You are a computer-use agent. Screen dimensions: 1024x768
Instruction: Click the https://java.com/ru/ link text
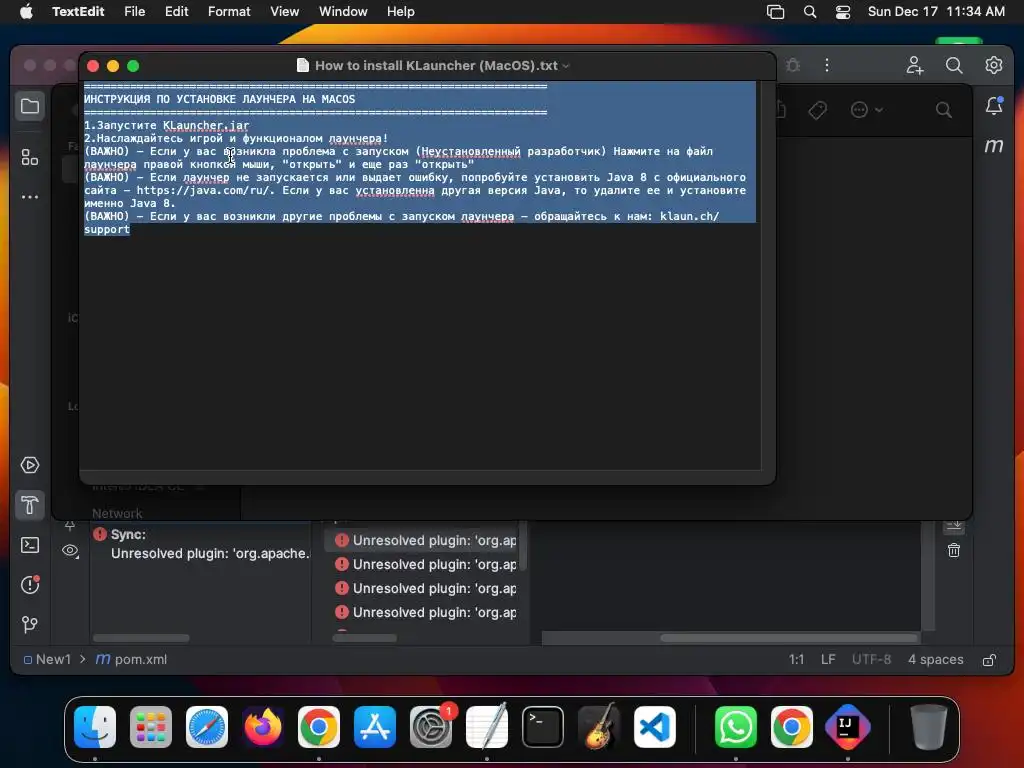(x=205, y=190)
